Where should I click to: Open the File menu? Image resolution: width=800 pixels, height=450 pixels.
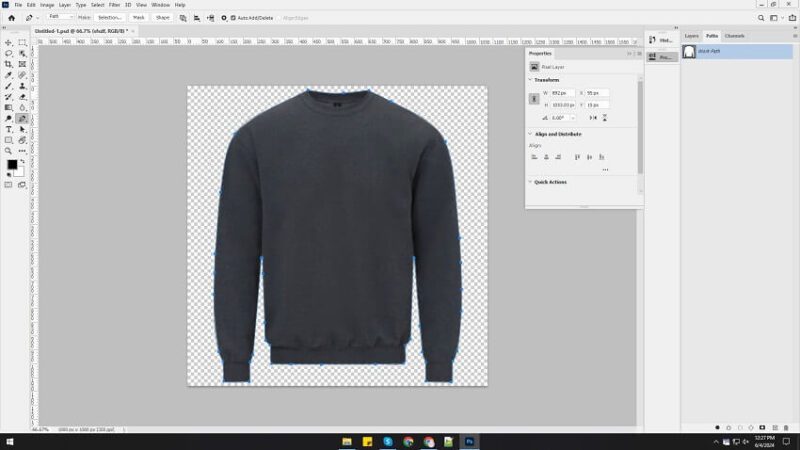(18, 5)
